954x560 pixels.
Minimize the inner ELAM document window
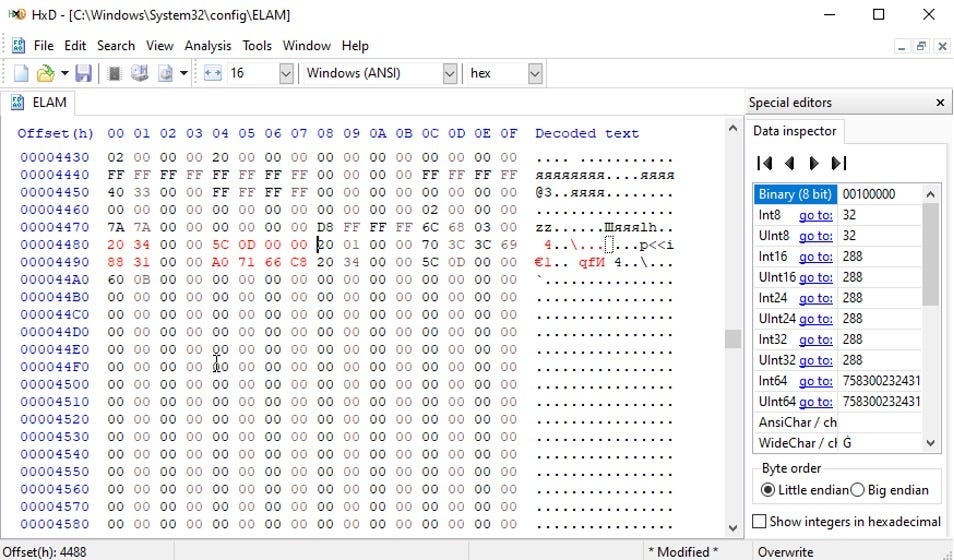(x=902, y=46)
